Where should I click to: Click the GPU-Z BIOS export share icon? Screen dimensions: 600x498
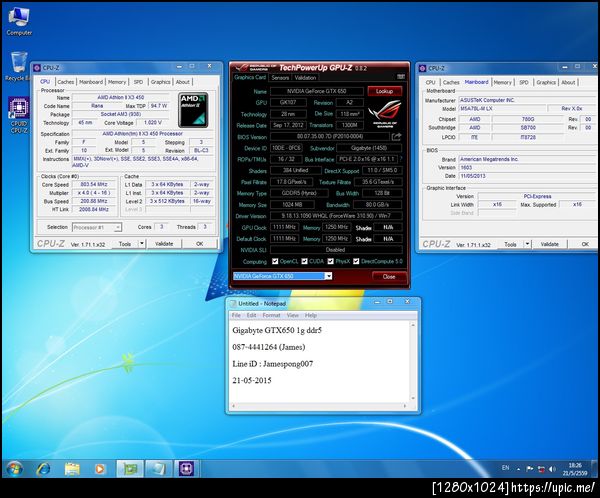click(397, 136)
